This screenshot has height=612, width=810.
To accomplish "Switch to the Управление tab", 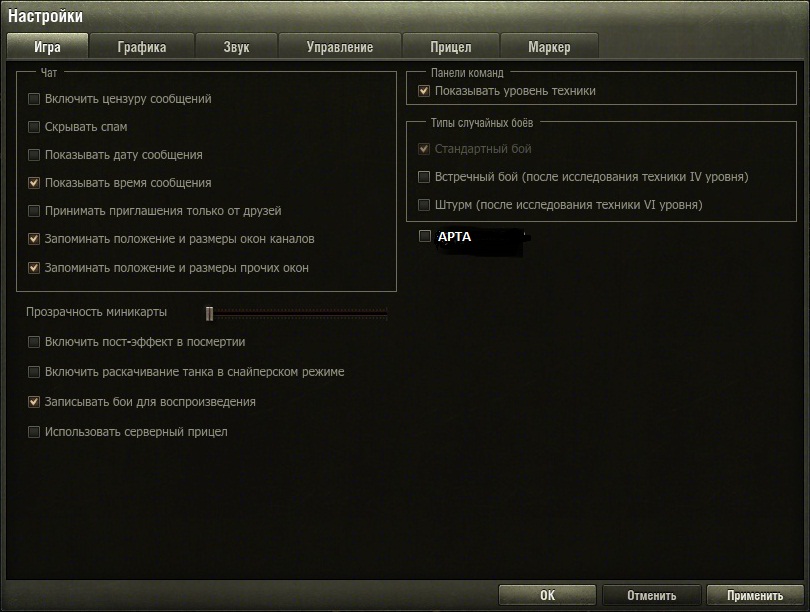I will click(340, 47).
